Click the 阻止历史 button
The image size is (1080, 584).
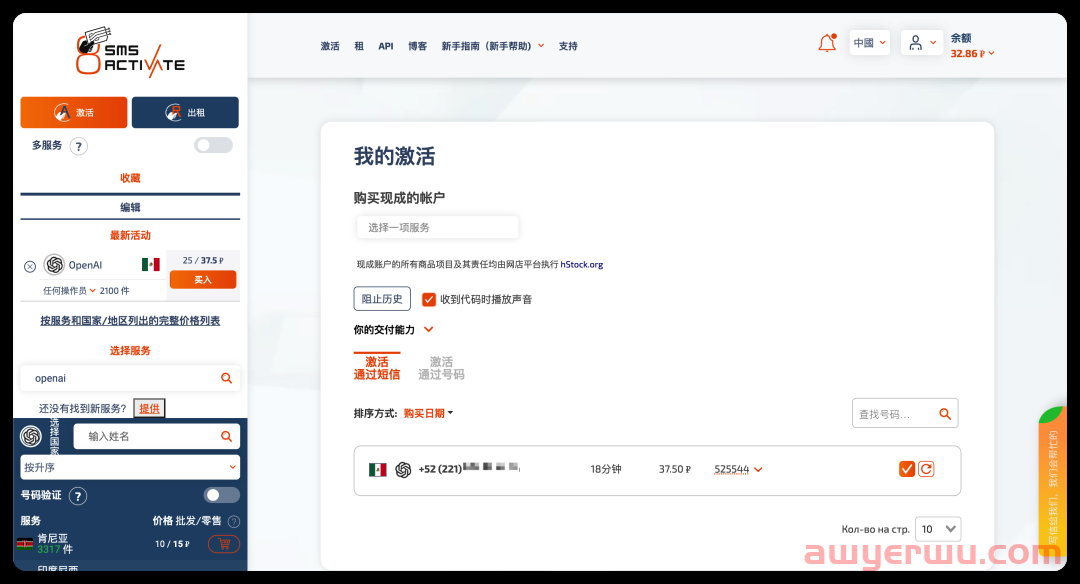(x=382, y=299)
